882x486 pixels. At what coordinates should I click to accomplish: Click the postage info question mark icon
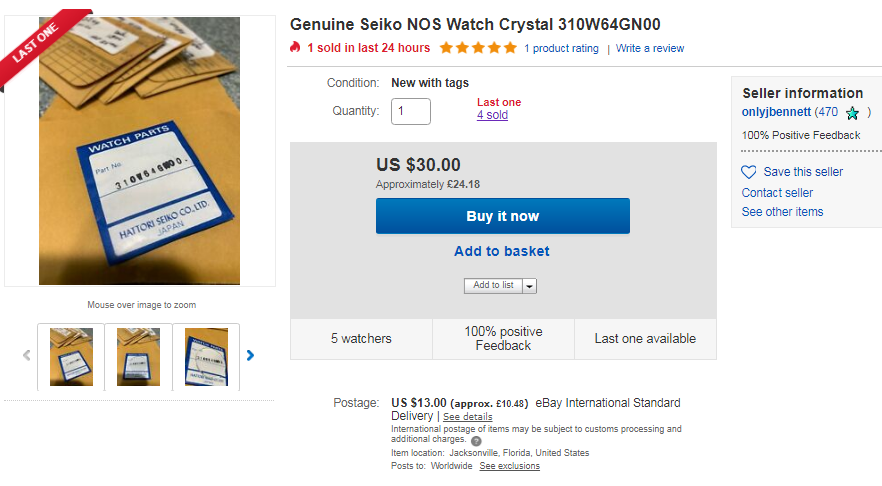(x=476, y=440)
